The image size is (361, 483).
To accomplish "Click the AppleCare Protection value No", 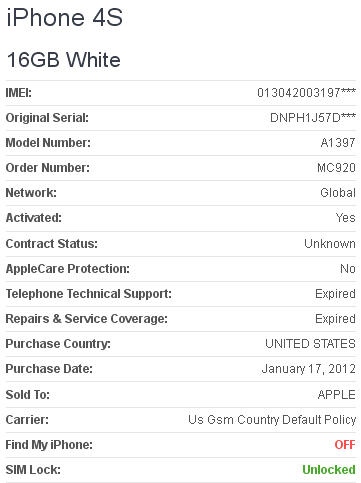I will [348, 269].
